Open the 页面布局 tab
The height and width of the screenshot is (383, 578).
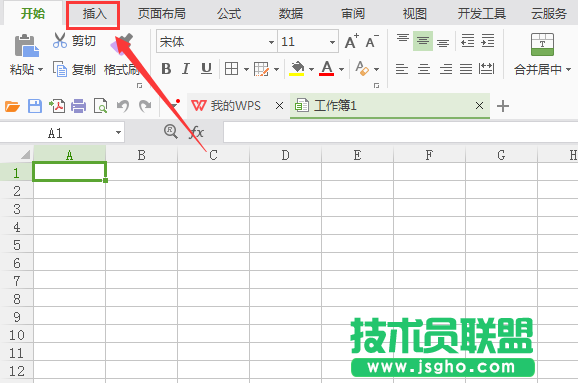162,14
